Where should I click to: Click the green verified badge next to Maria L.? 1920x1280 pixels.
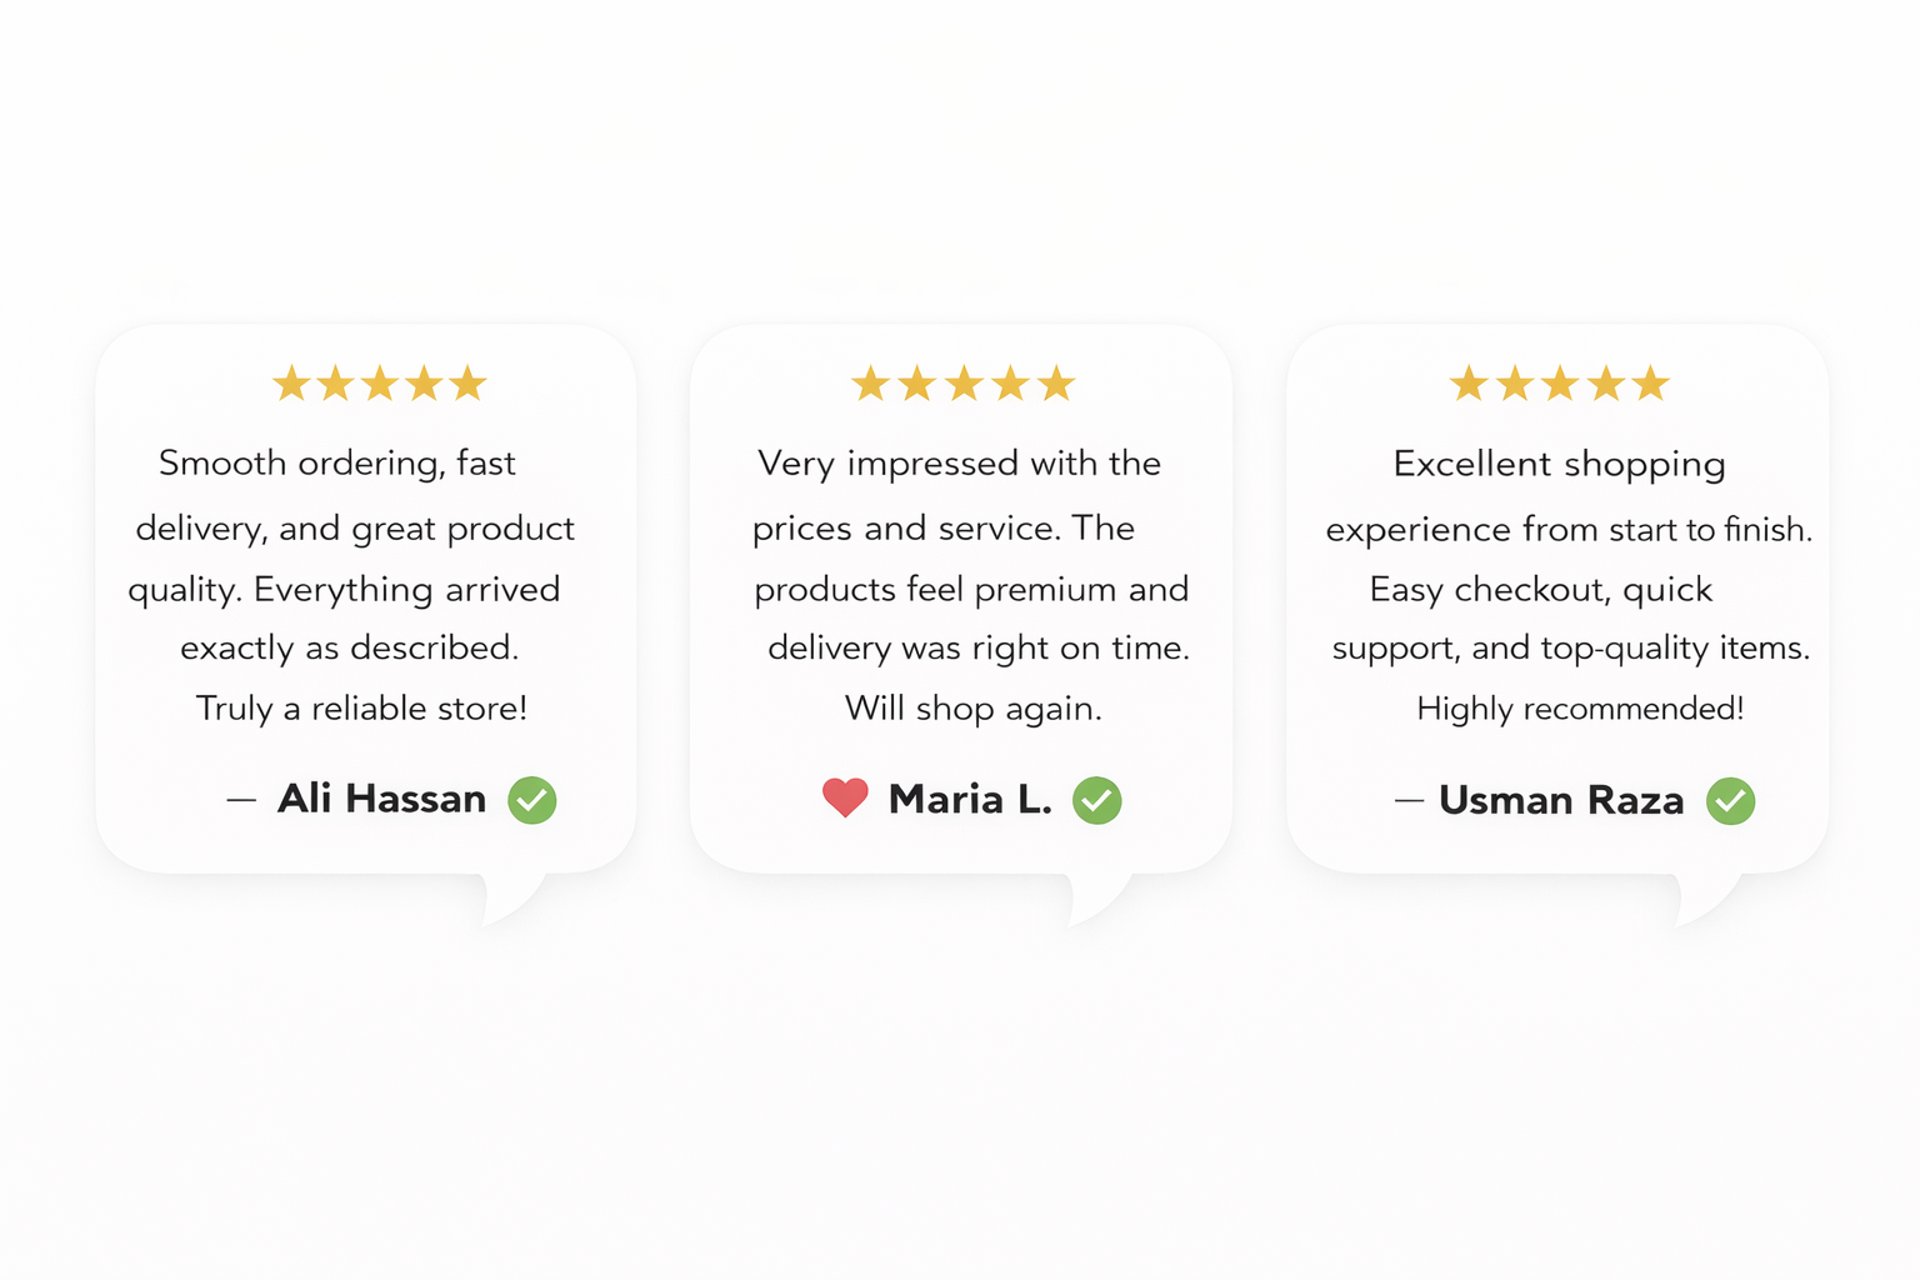(1097, 800)
